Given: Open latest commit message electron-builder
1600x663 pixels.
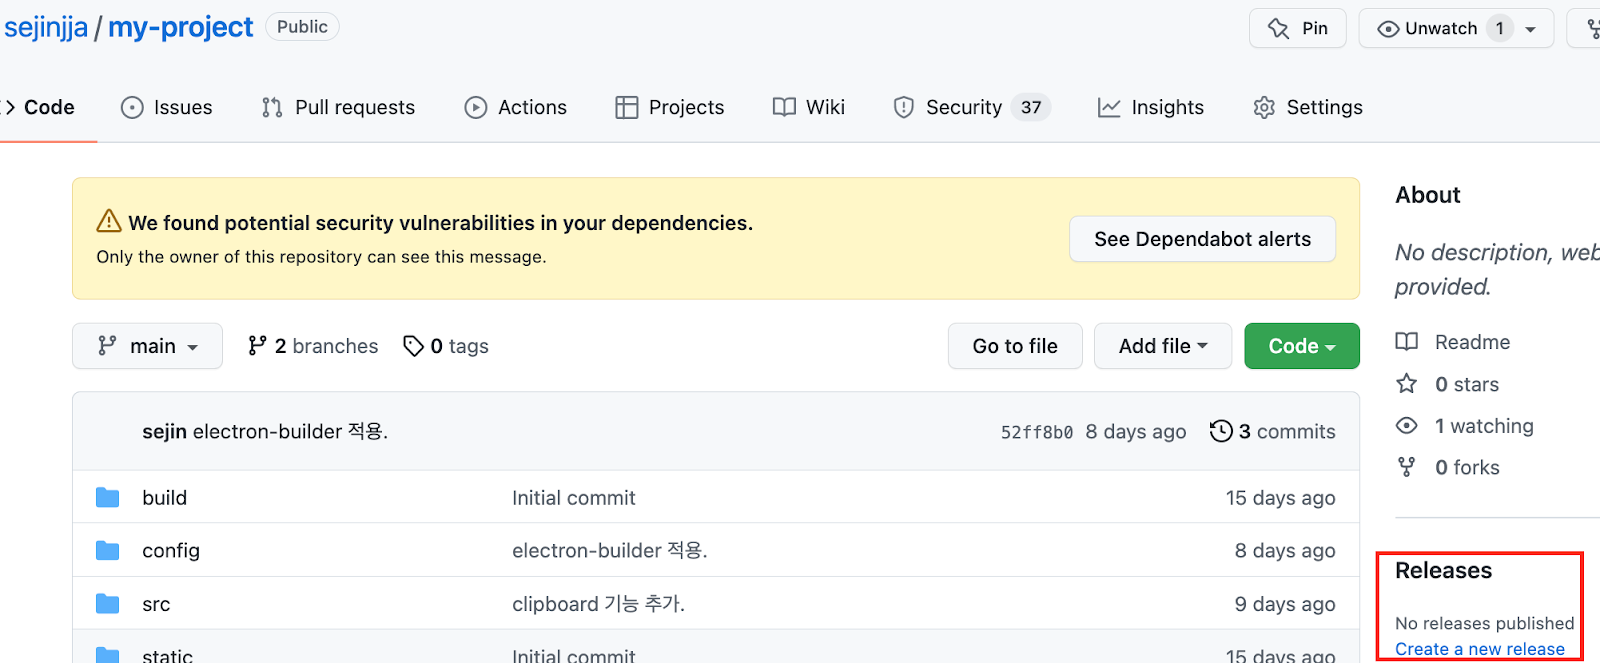Looking at the screenshot, I should click(290, 431).
